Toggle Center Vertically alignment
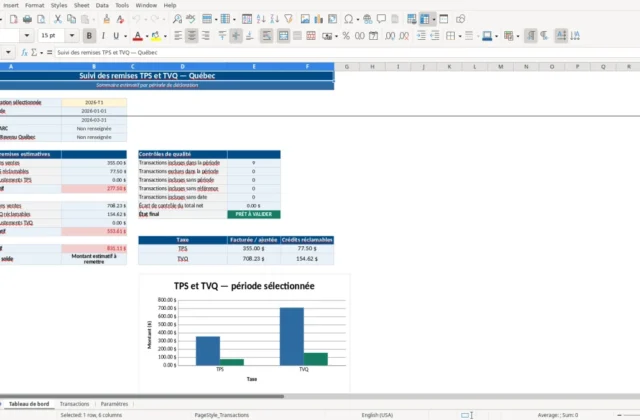640x420 pixels. (236, 36)
